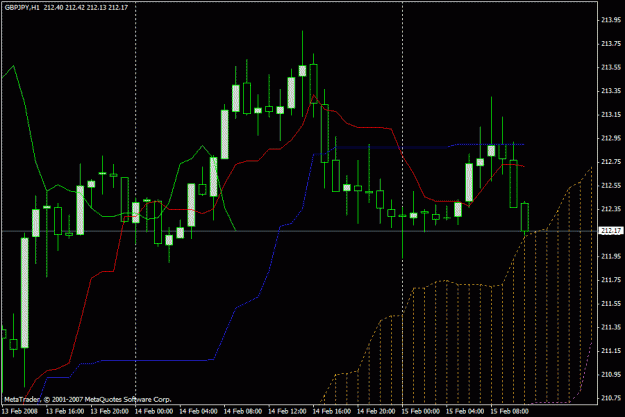Select the 13 Feb 2008 date label
This screenshot has width=625, height=417.
pos(20,411)
